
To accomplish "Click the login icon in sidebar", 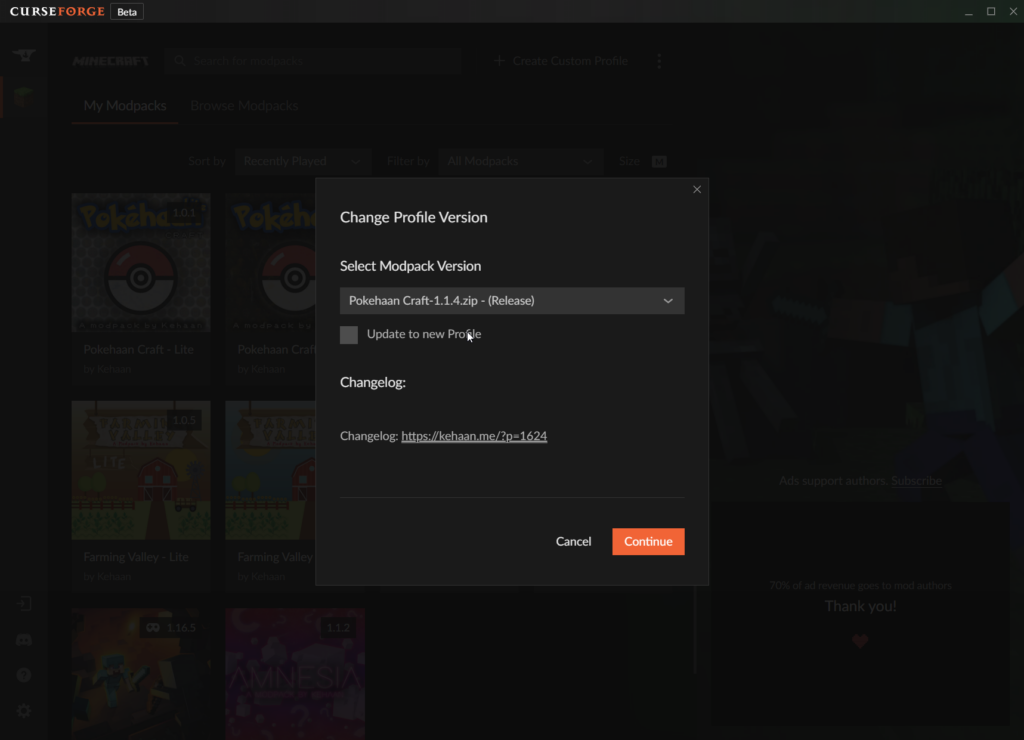I will 24,603.
